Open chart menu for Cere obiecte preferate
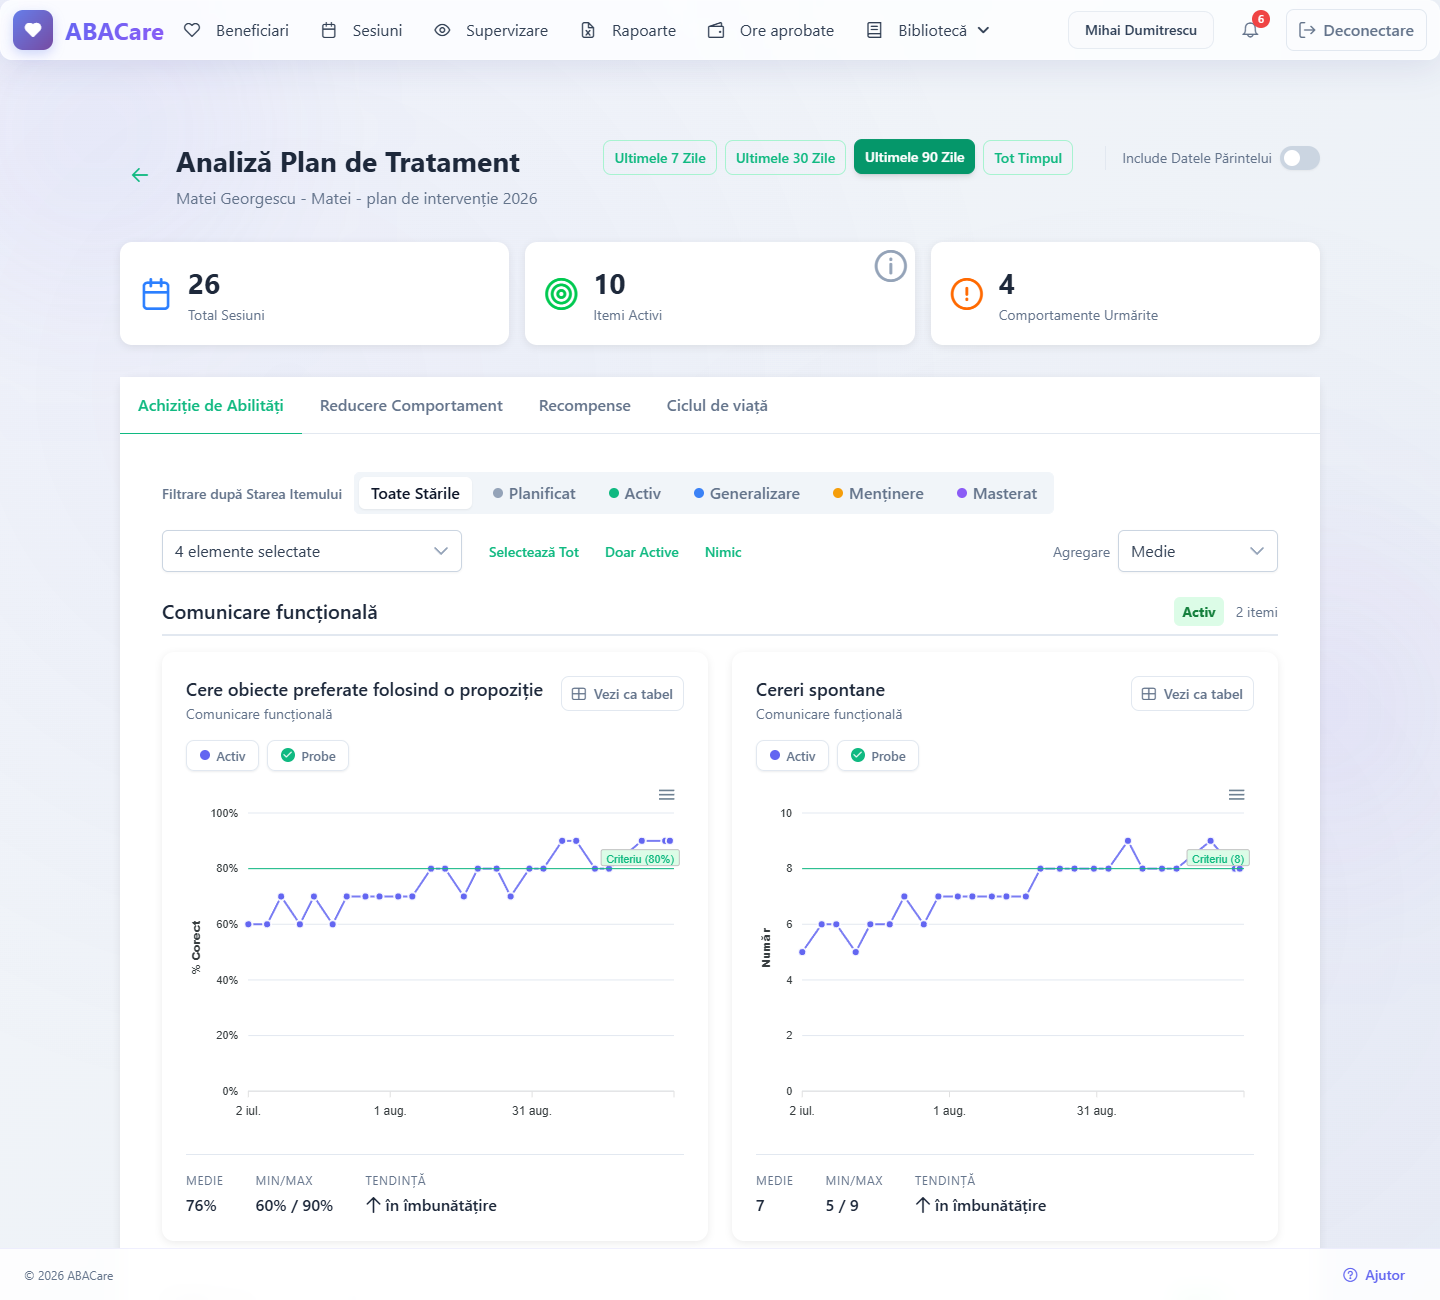 (667, 795)
